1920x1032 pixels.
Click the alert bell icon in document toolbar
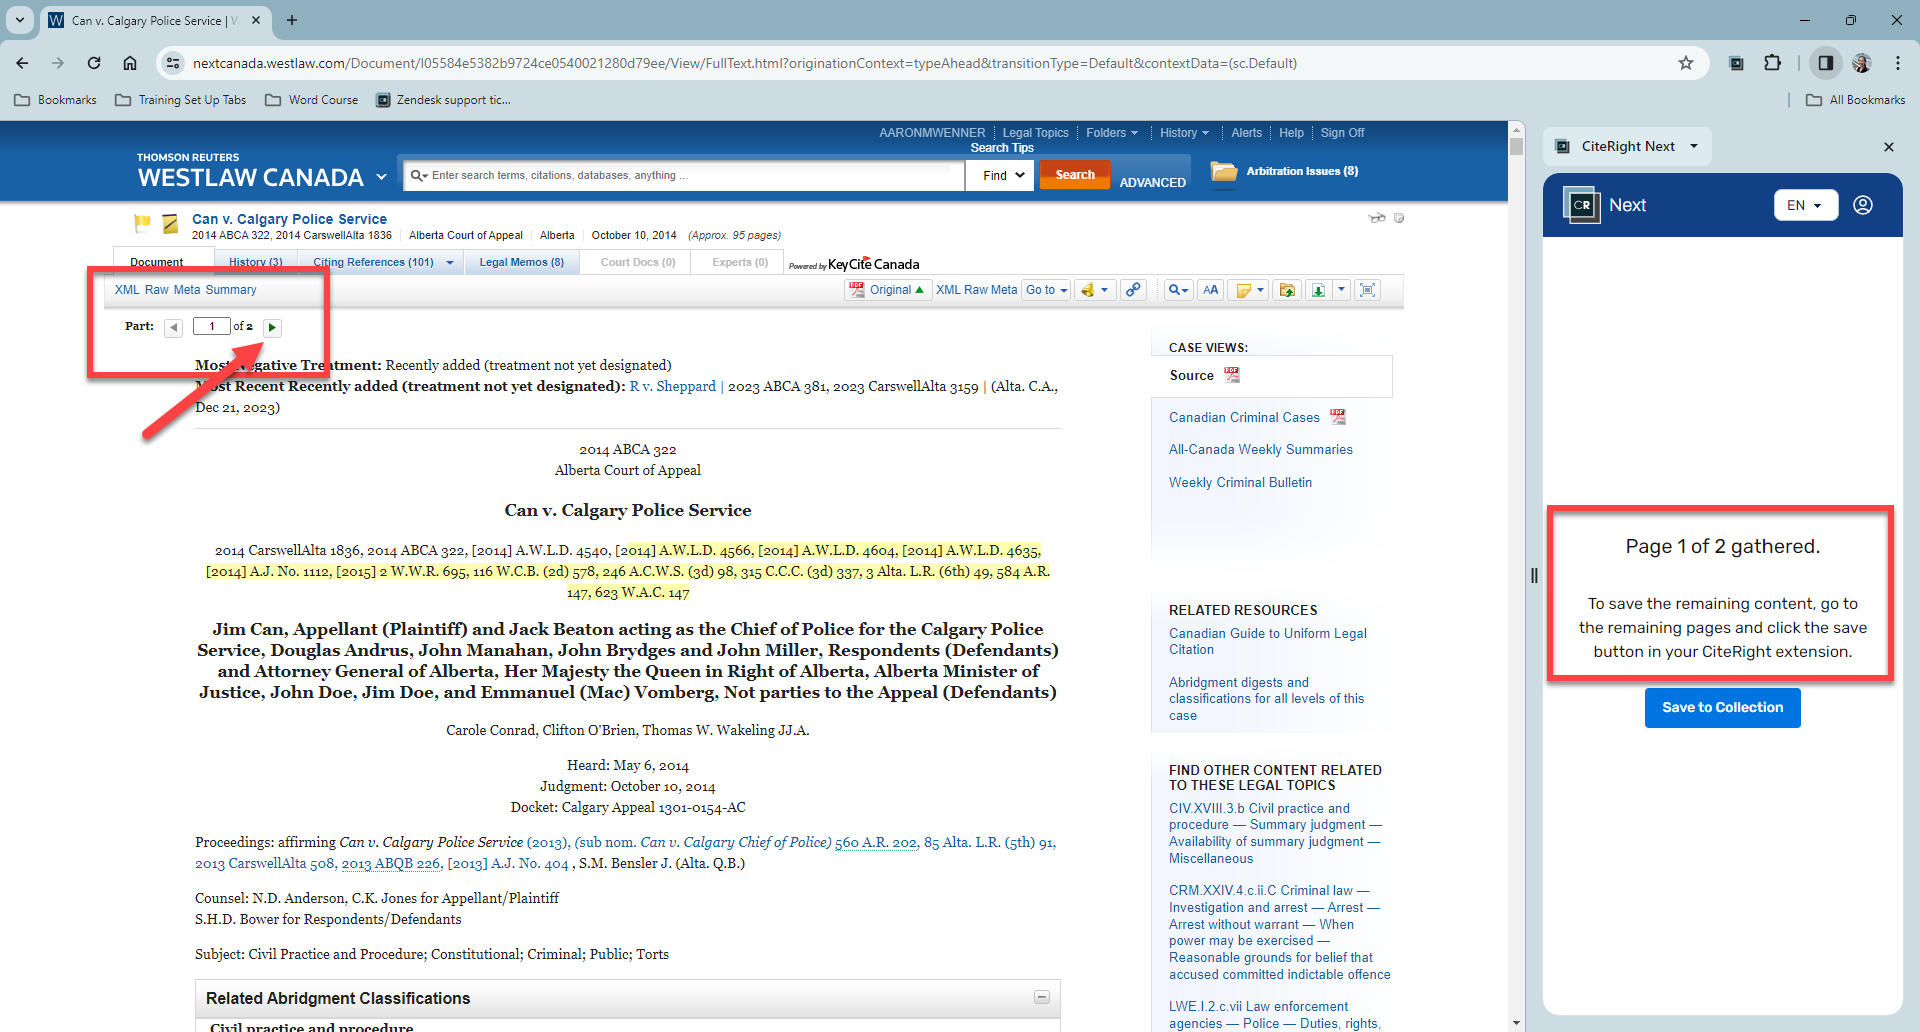[x=1088, y=290]
